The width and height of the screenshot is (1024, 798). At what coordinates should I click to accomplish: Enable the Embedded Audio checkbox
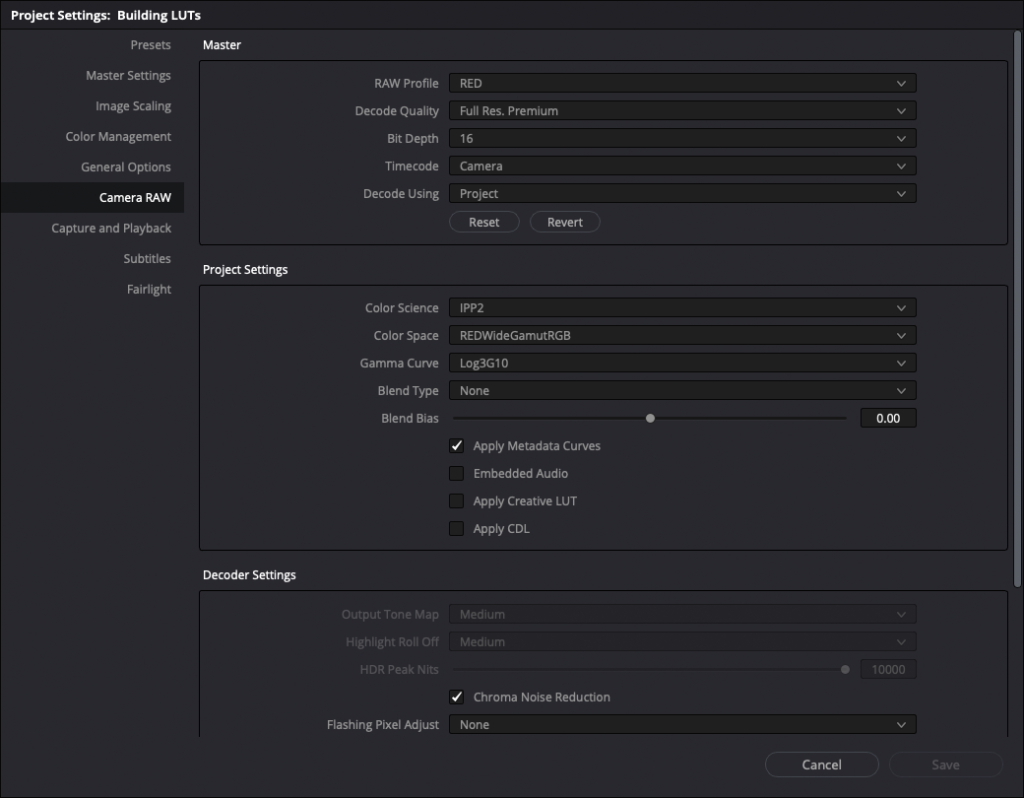pyautogui.click(x=457, y=473)
